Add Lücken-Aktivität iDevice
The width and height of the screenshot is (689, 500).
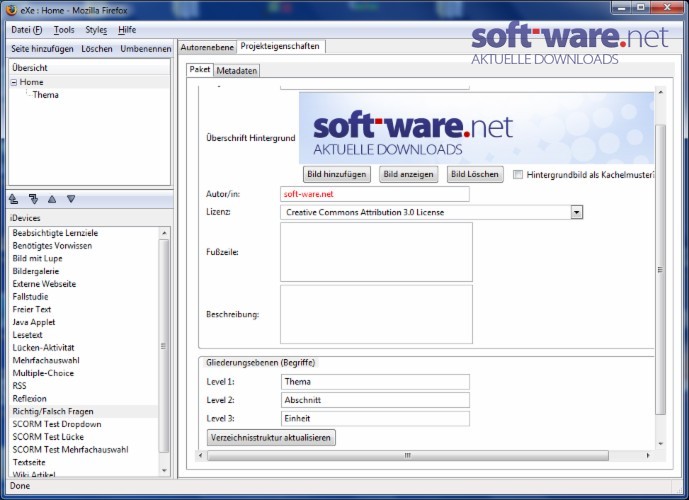pyautogui.click(x=44, y=348)
